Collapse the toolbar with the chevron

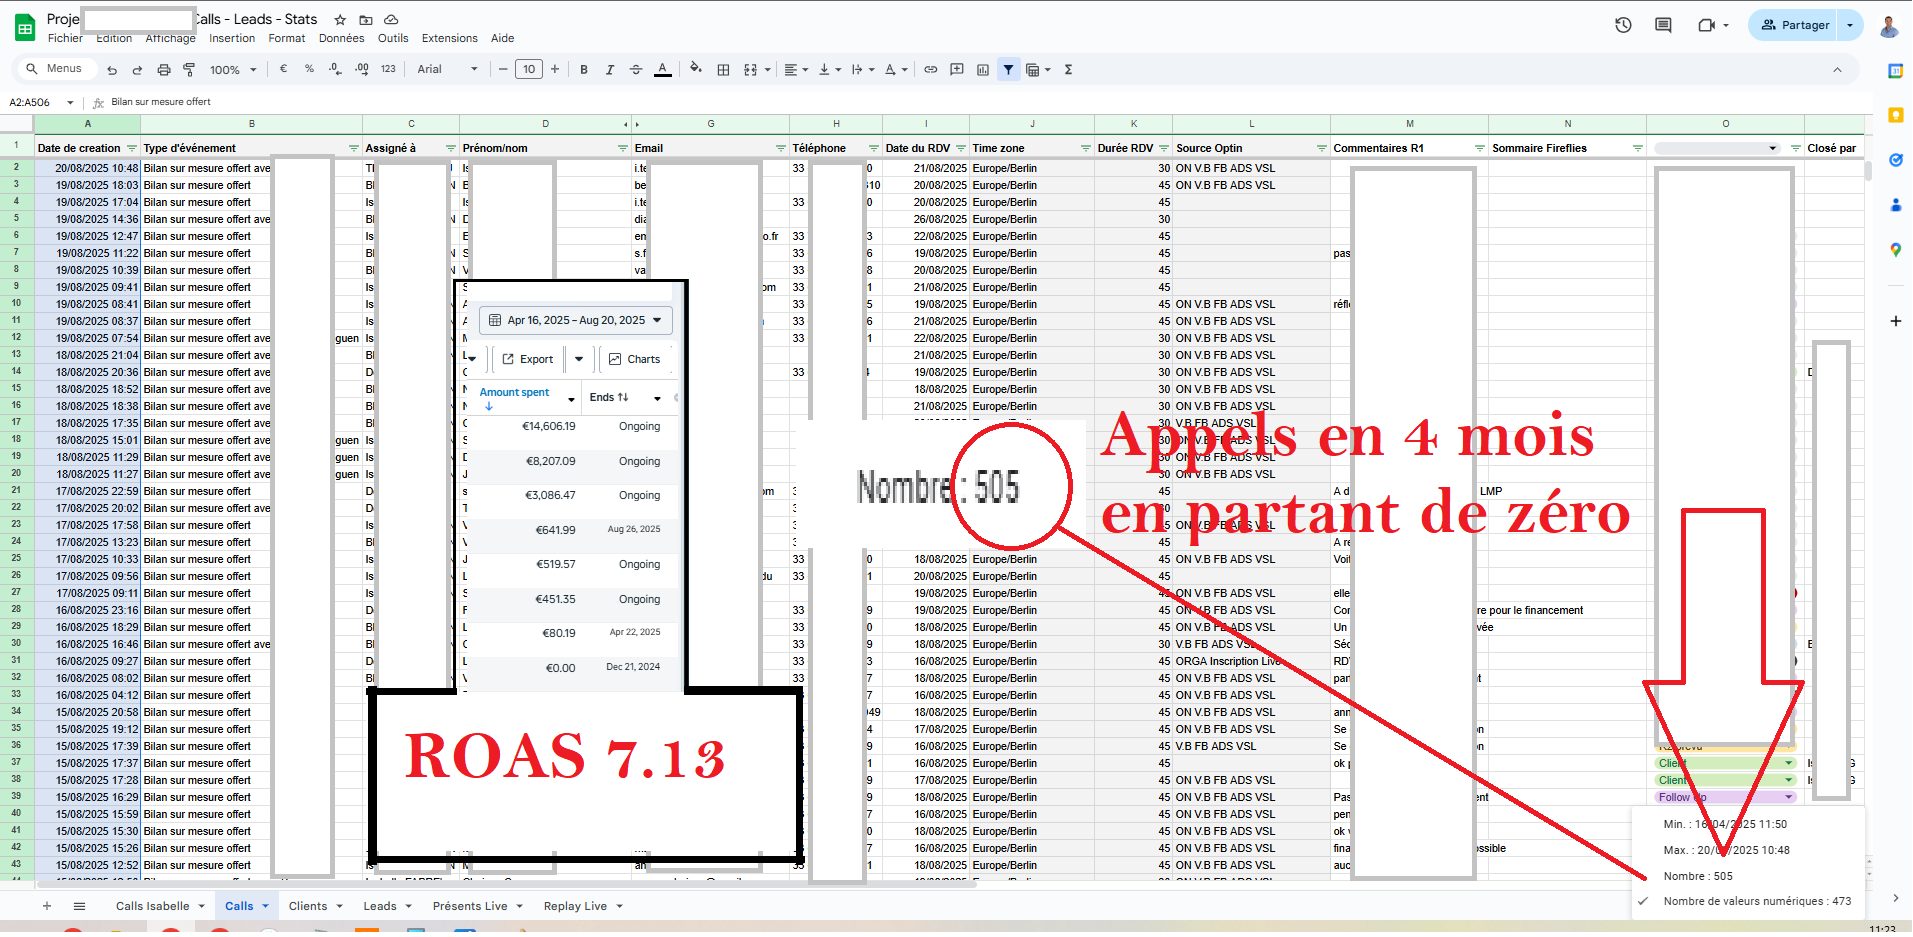(x=1837, y=69)
